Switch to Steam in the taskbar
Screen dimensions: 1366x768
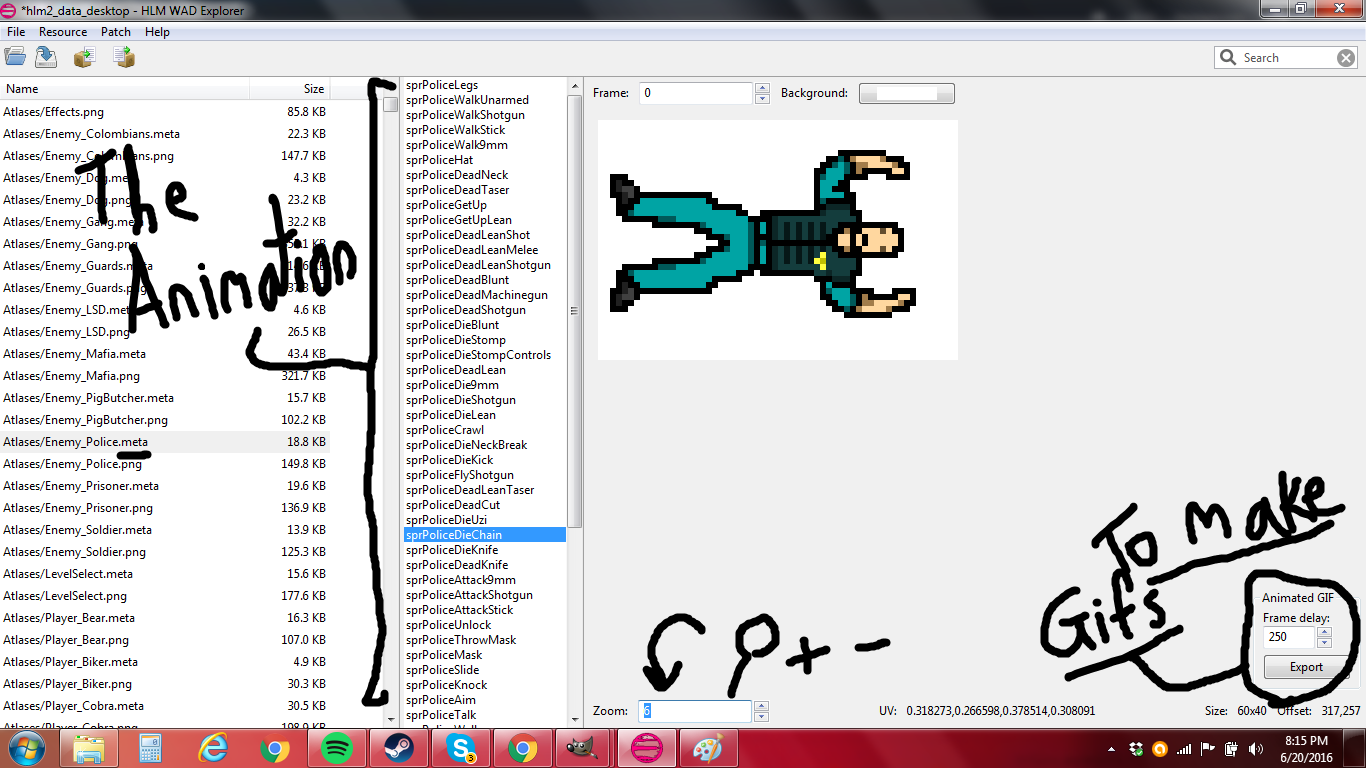pos(399,748)
